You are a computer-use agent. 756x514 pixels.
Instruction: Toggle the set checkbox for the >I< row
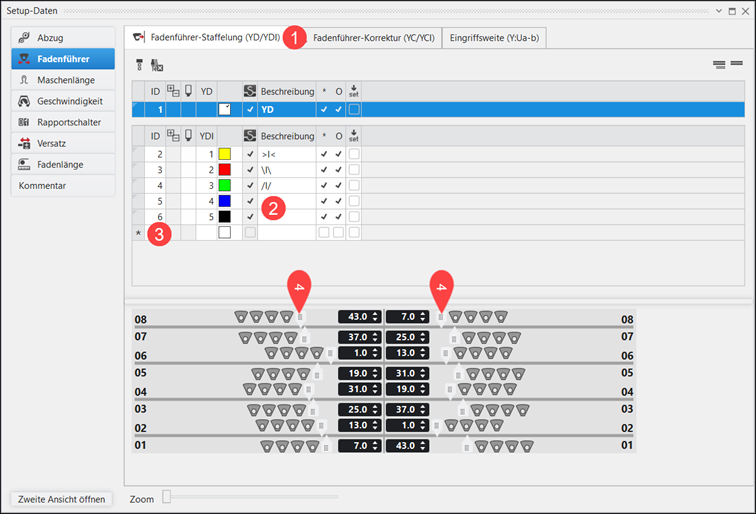tap(354, 154)
